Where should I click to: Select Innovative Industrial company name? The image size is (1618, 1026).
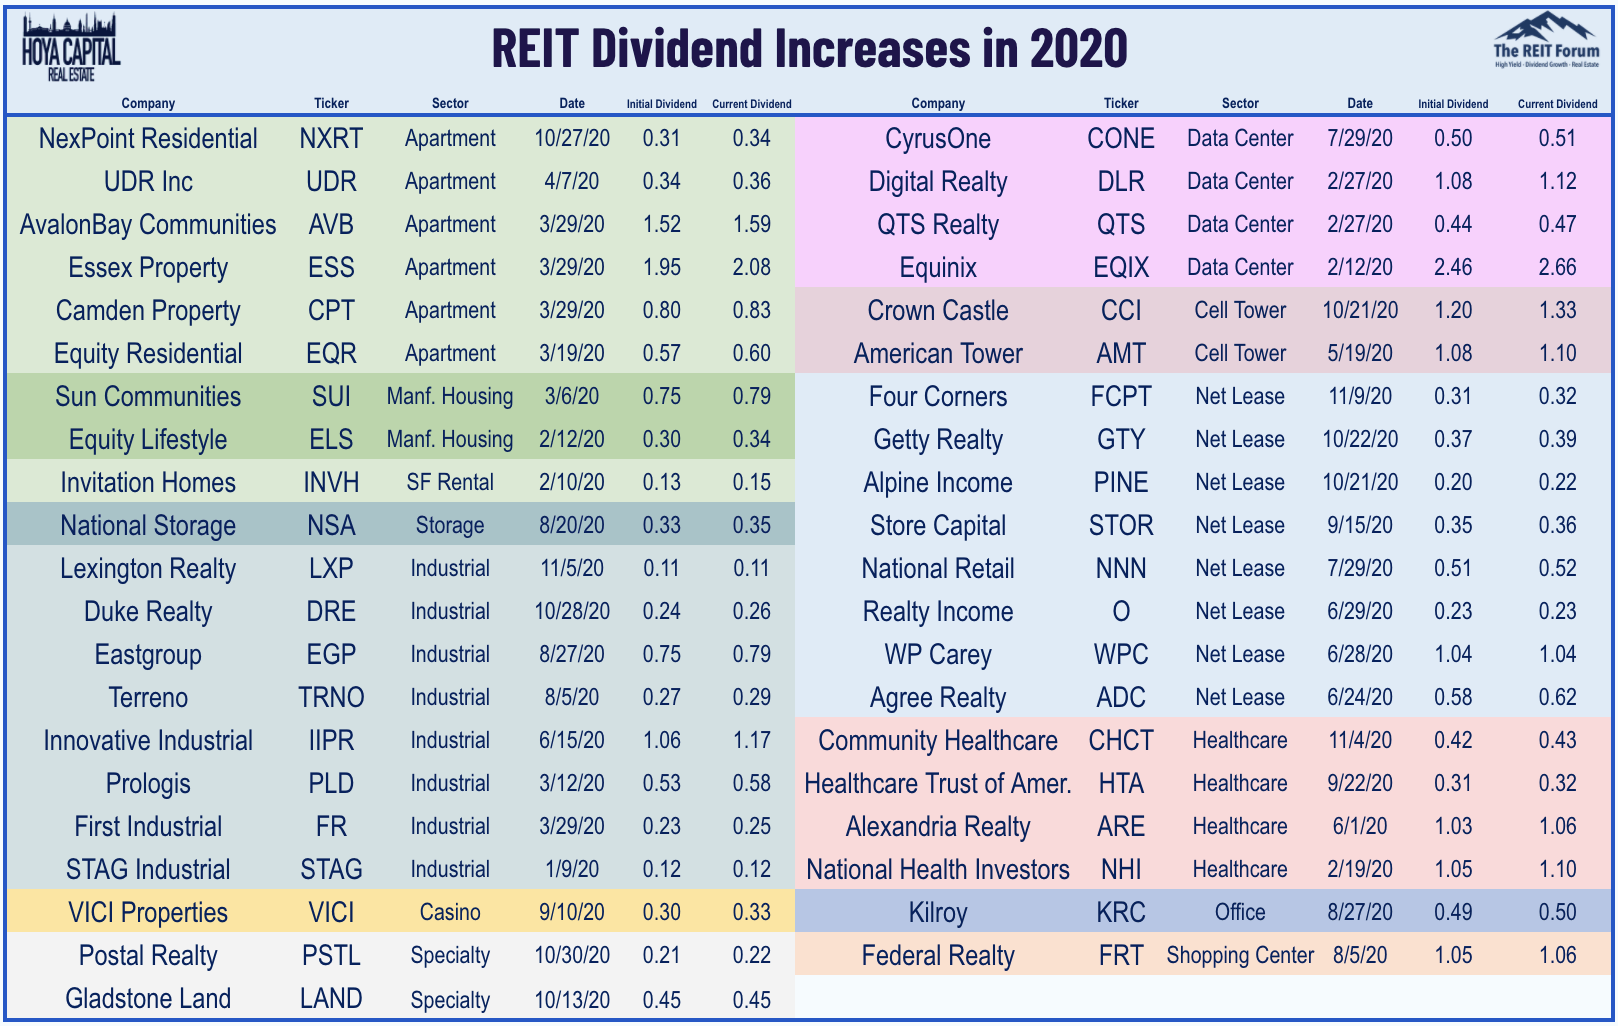pos(148,741)
